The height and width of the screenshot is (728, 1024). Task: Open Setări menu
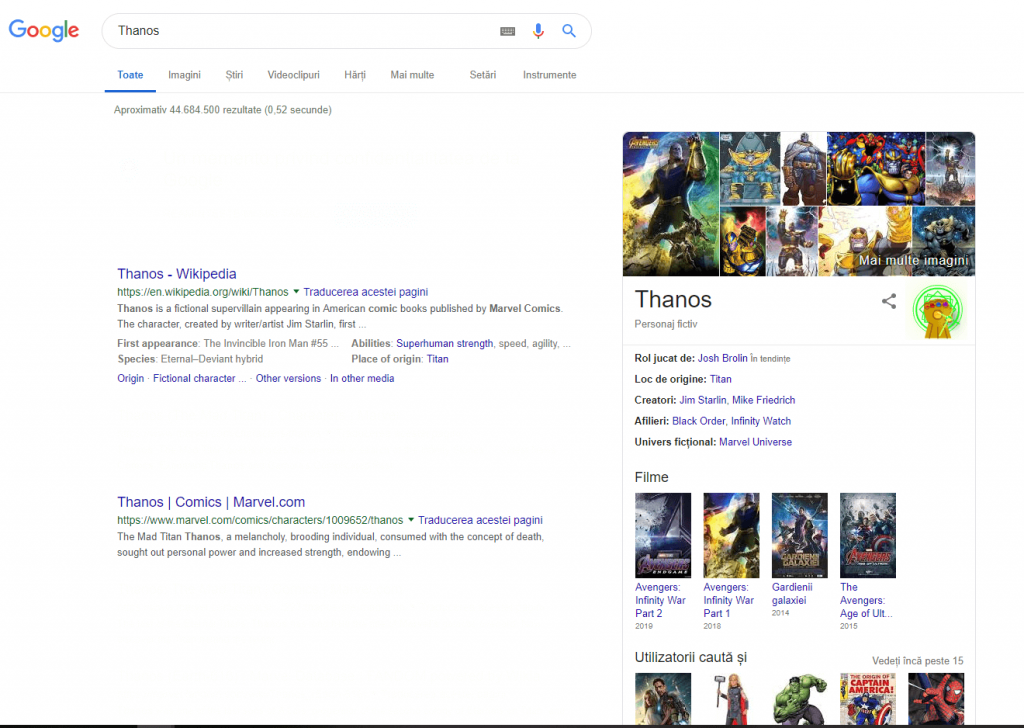click(x=483, y=75)
